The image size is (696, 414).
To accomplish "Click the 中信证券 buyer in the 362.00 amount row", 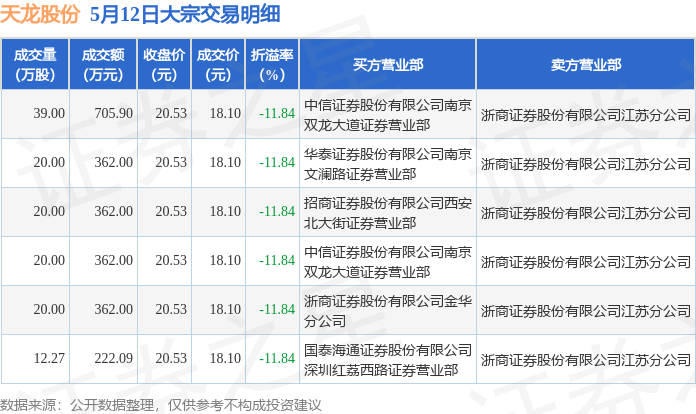I will coord(388,262).
